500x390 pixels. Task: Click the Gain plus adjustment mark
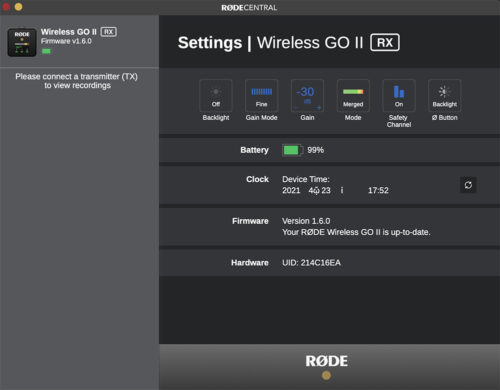pyautogui.click(x=319, y=108)
